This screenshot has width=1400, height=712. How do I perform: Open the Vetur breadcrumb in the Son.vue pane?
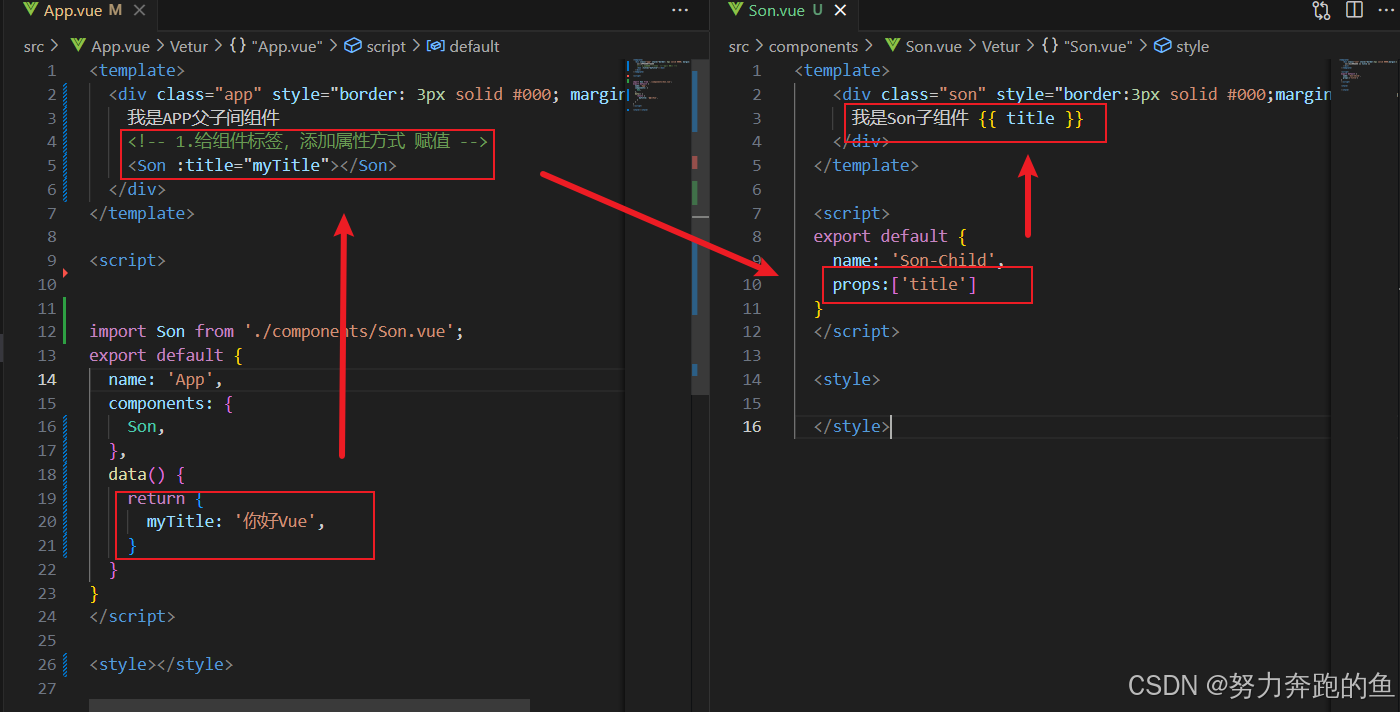[x=1001, y=46]
